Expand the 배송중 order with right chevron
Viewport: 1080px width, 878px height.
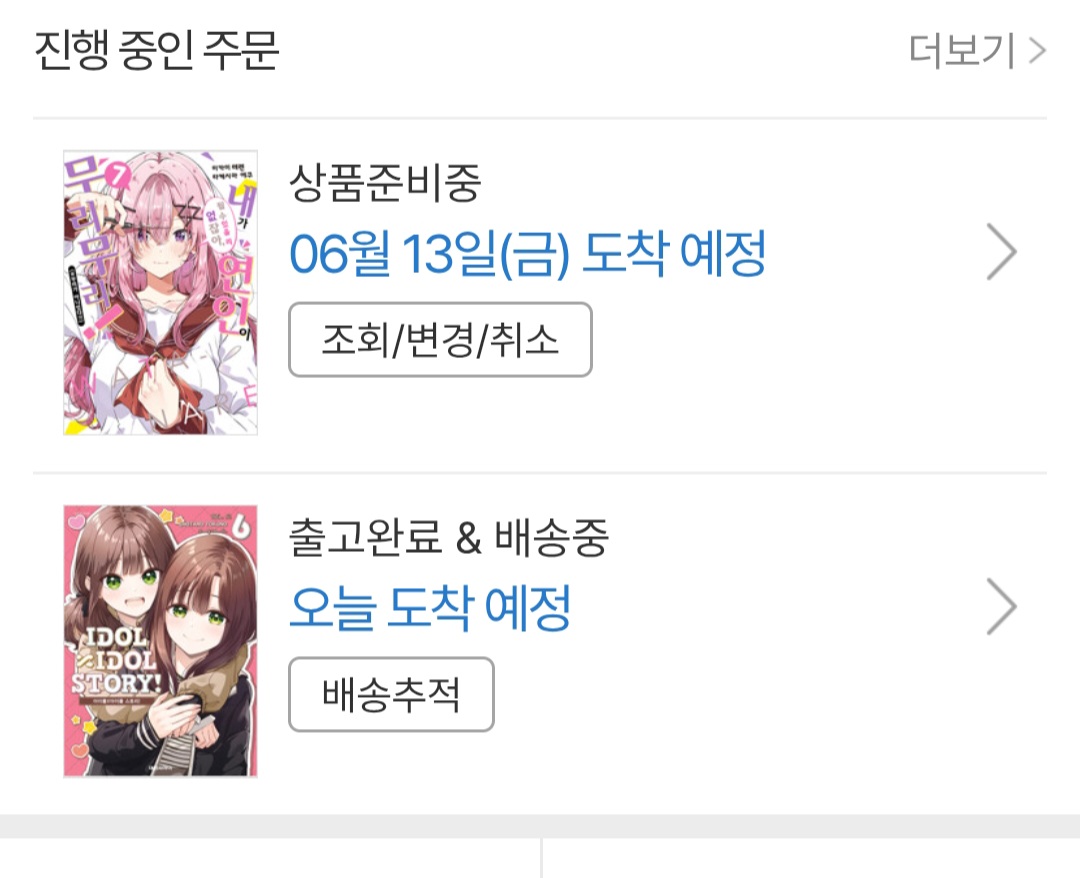coord(1001,606)
